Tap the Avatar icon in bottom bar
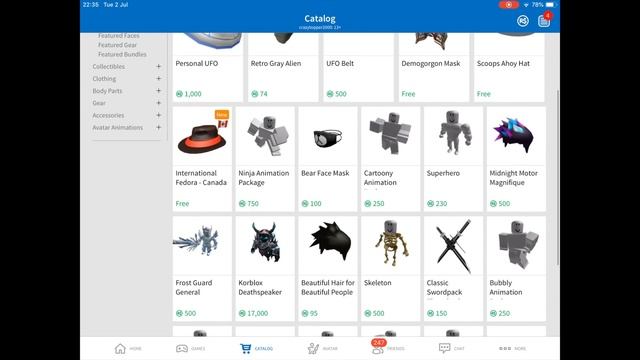This screenshot has width=640, height=360. 313,349
